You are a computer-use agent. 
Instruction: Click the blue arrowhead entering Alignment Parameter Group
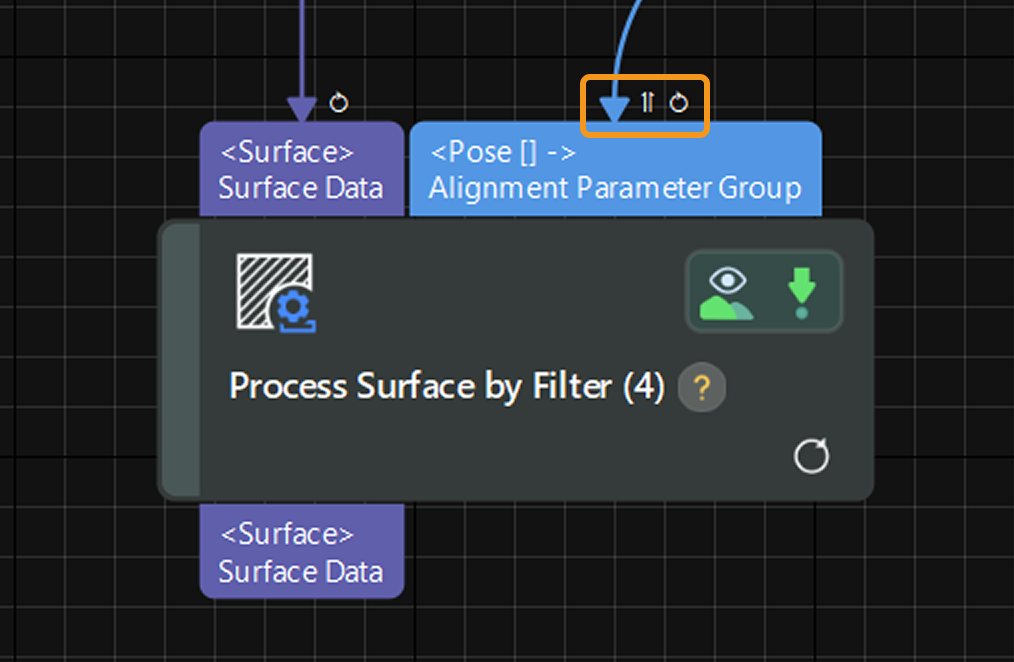[x=613, y=108]
